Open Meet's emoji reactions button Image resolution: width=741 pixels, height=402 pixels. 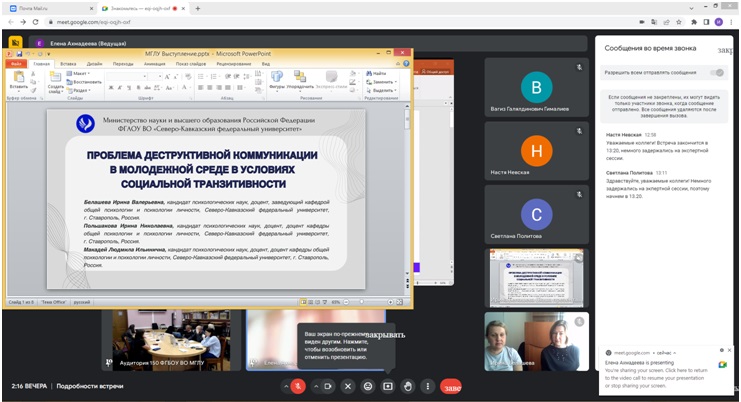click(368, 386)
